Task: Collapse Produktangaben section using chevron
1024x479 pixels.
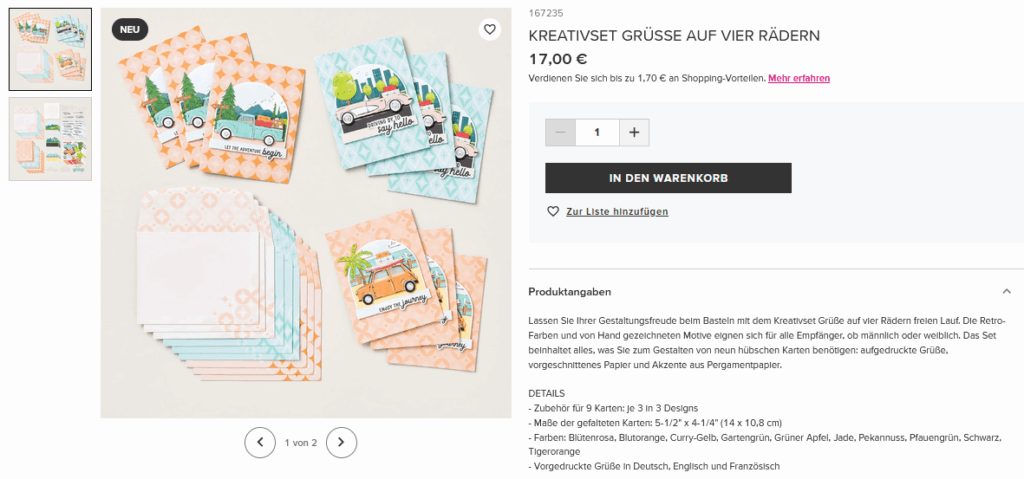Action: click(1006, 291)
